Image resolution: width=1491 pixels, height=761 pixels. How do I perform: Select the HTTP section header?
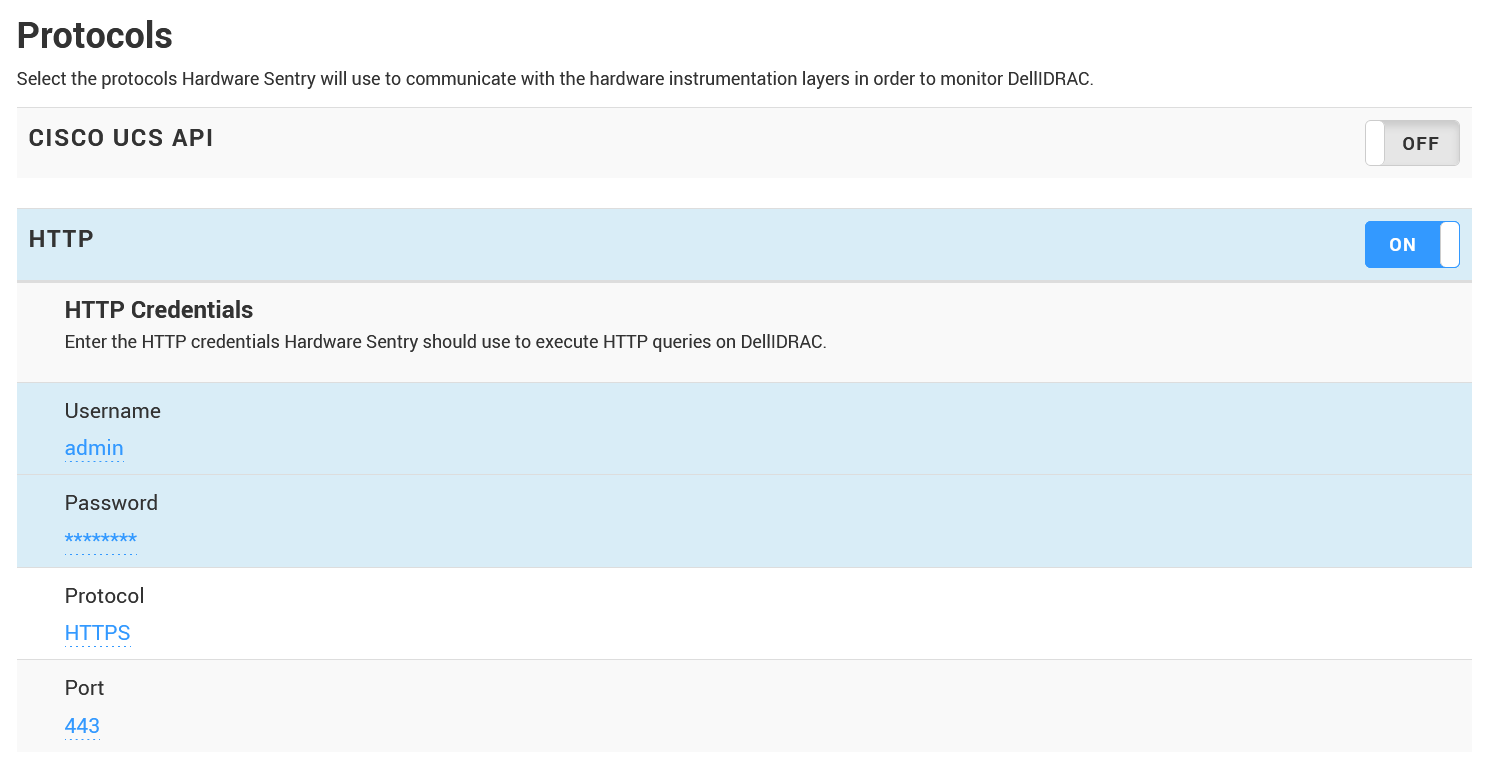[x=61, y=238]
